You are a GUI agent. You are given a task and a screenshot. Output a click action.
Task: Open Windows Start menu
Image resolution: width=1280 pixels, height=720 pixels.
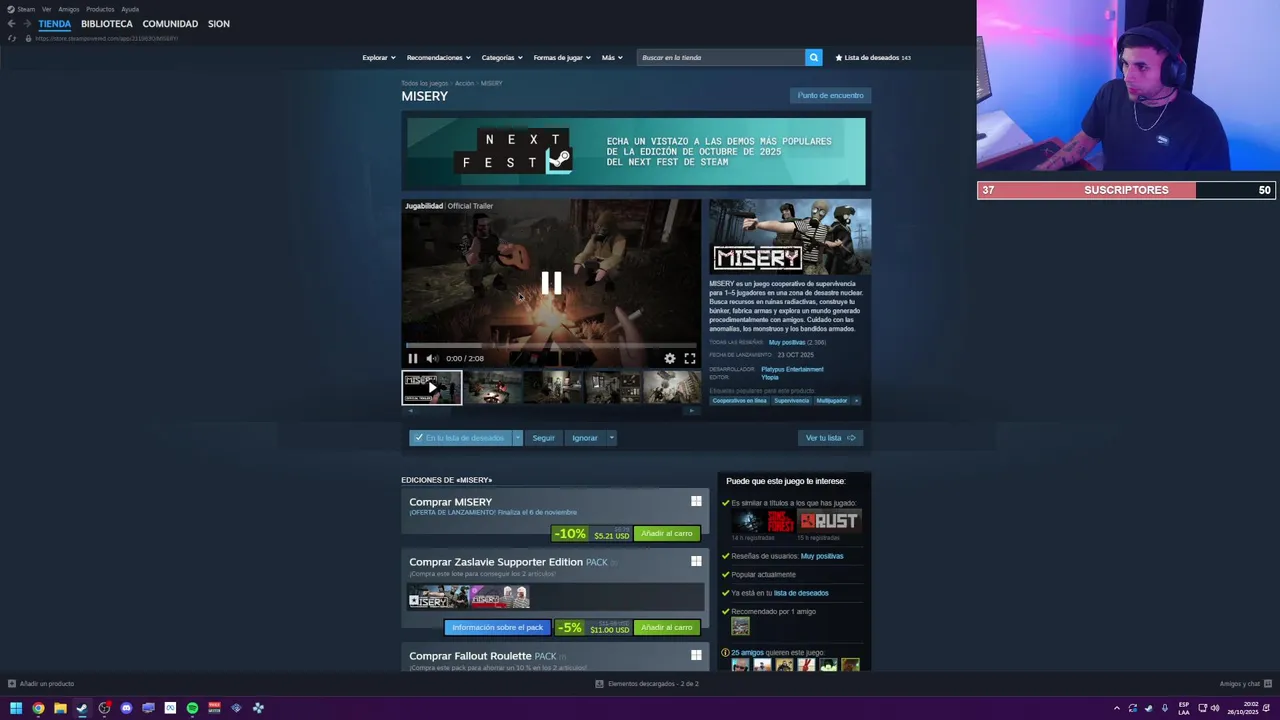(16, 708)
